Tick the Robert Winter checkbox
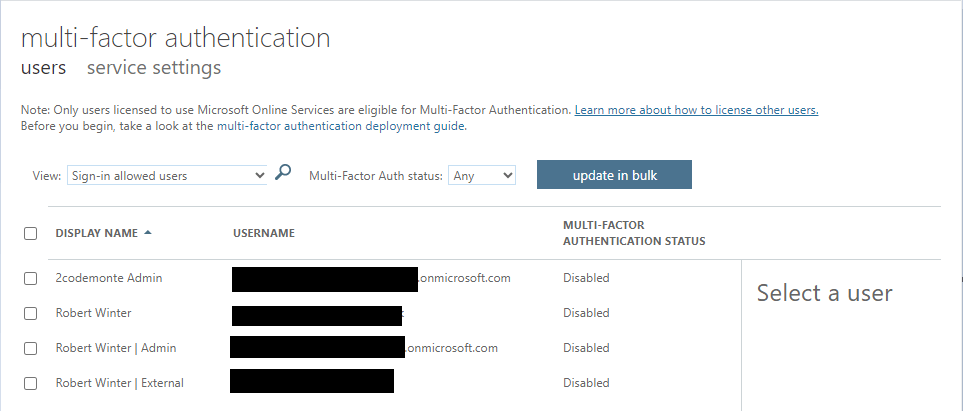963x411 pixels. click(31, 313)
